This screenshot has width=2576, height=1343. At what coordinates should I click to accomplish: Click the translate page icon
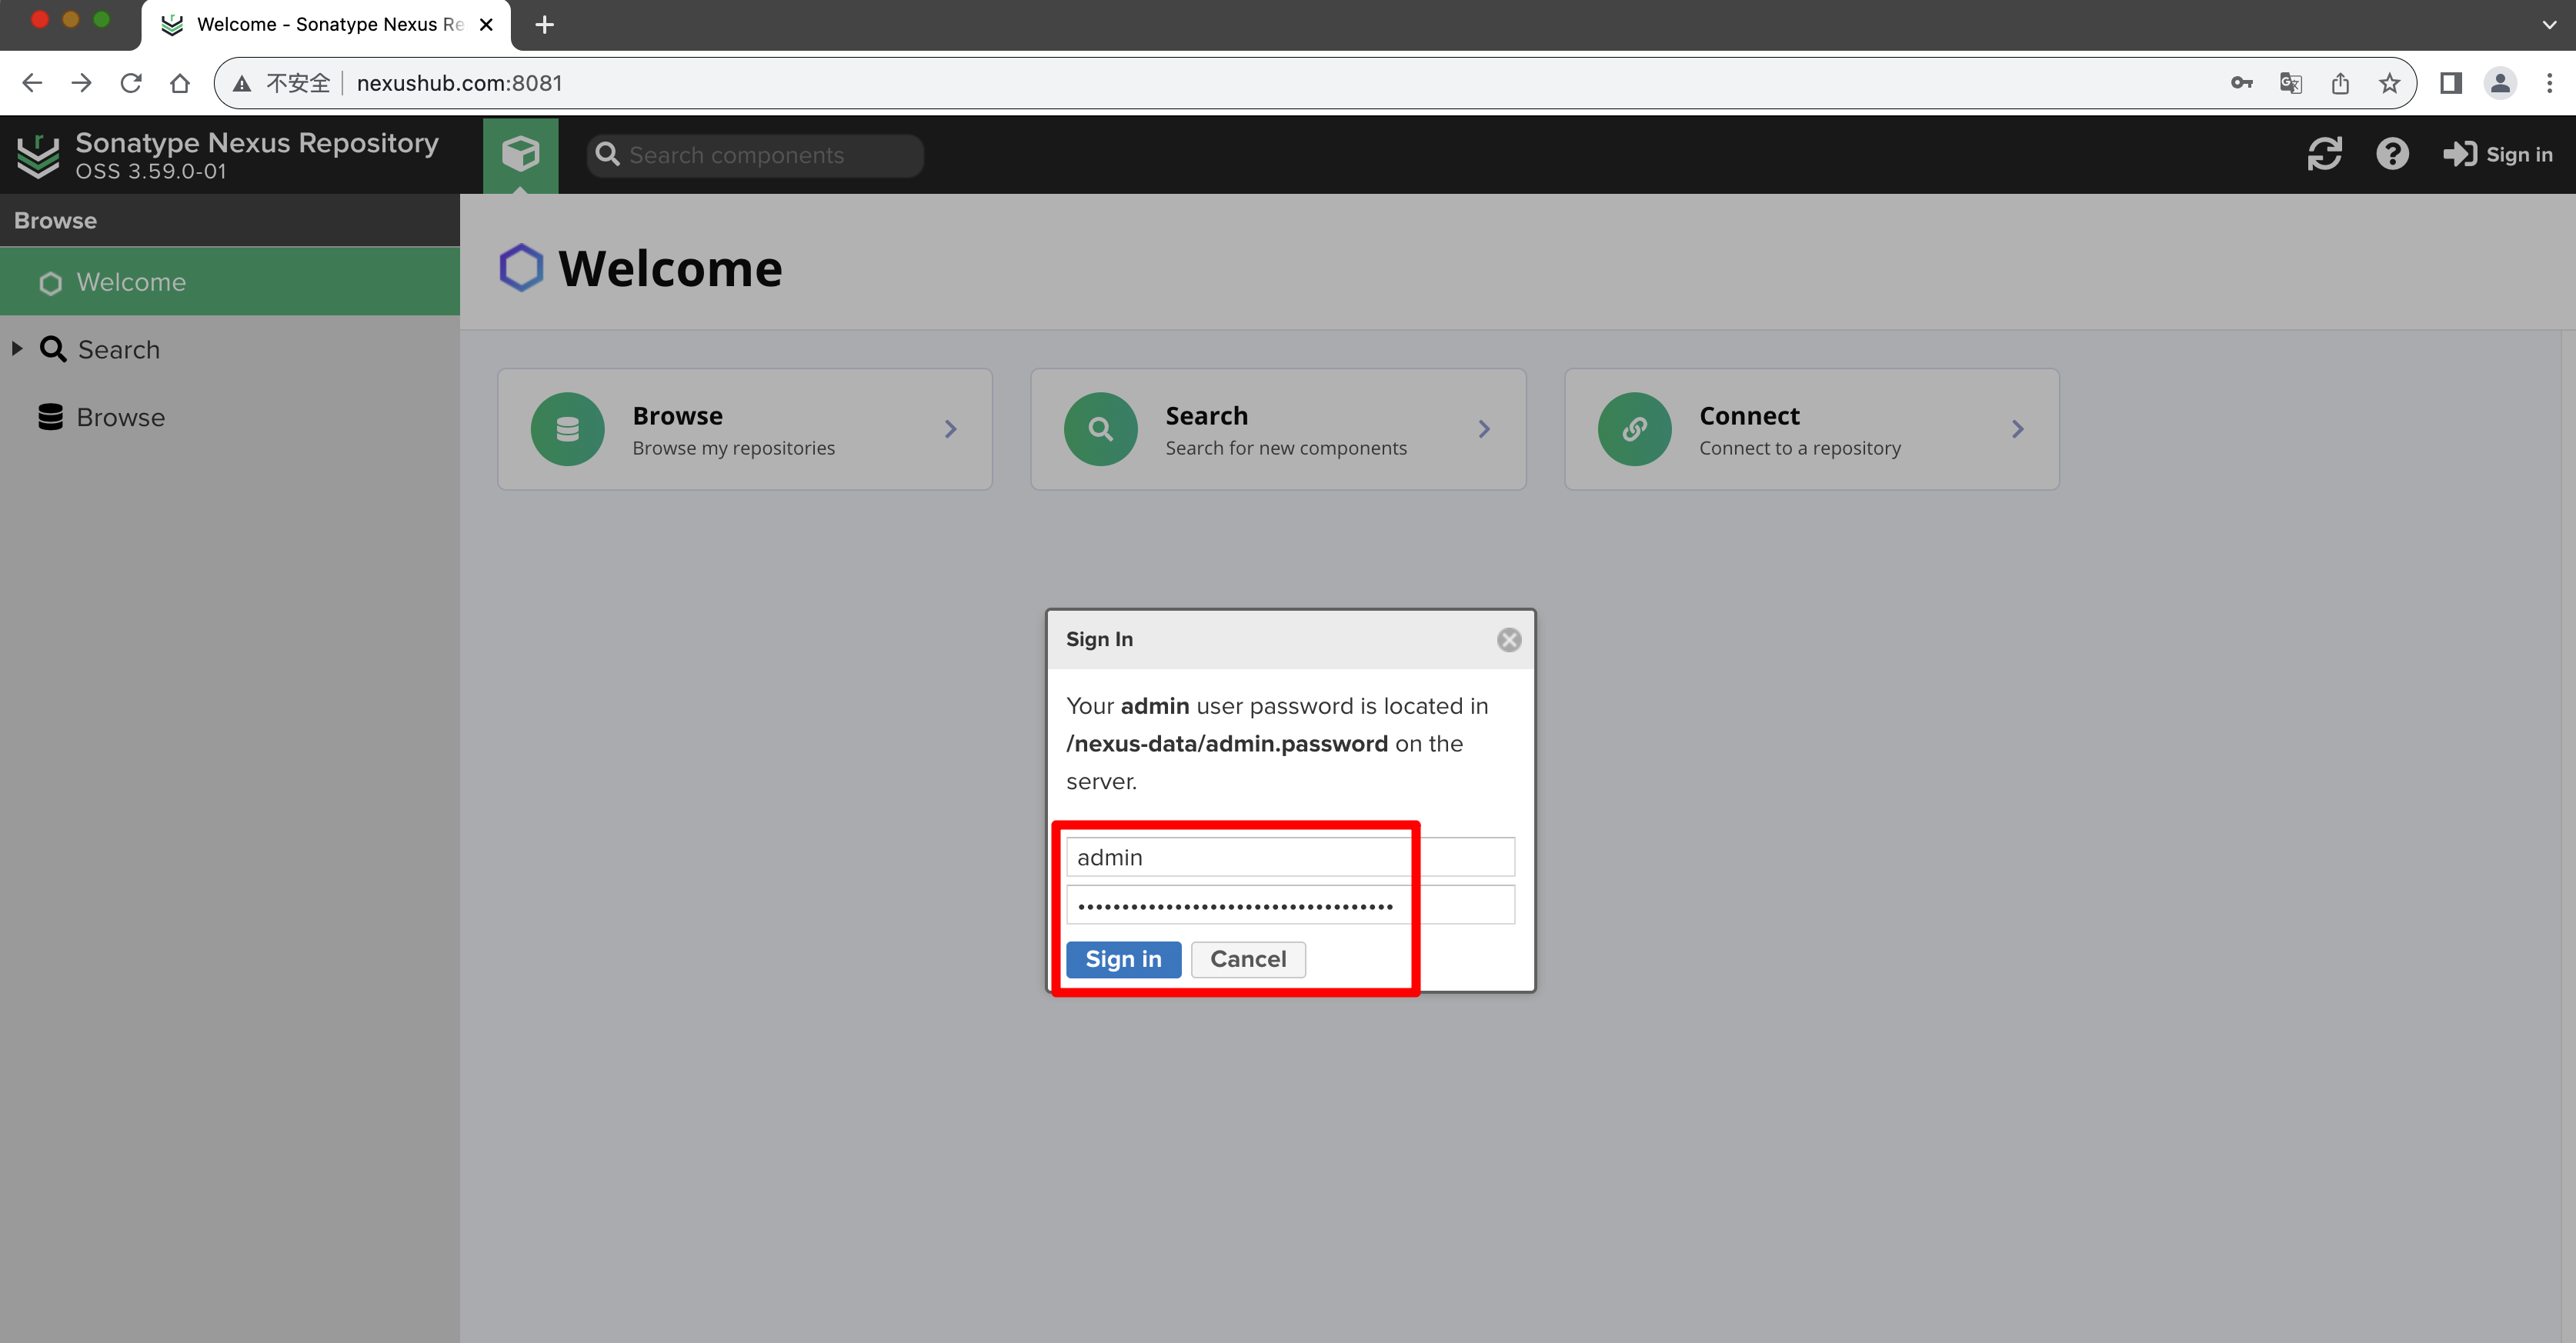tap(2290, 83)
